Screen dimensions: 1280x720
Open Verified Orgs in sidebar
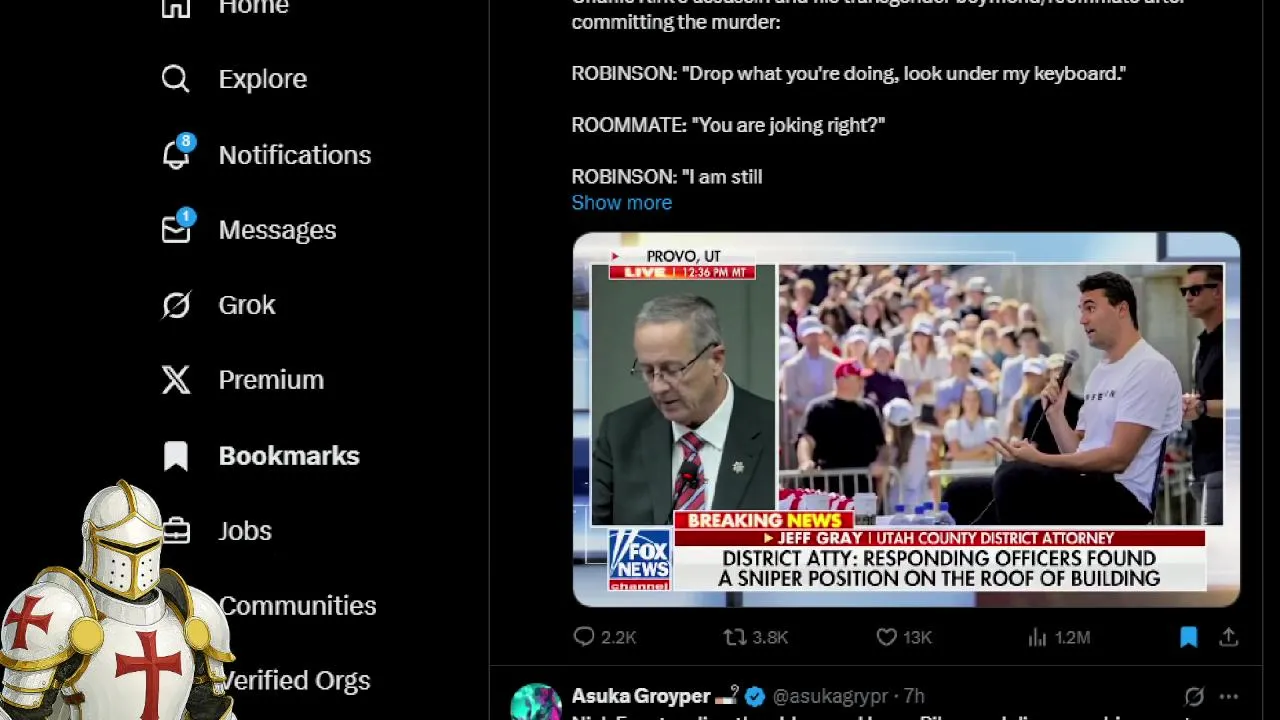tap(295, 681)
